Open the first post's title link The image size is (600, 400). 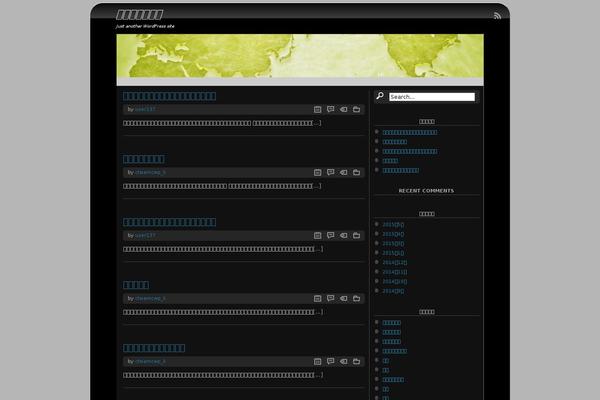(170, 96)
